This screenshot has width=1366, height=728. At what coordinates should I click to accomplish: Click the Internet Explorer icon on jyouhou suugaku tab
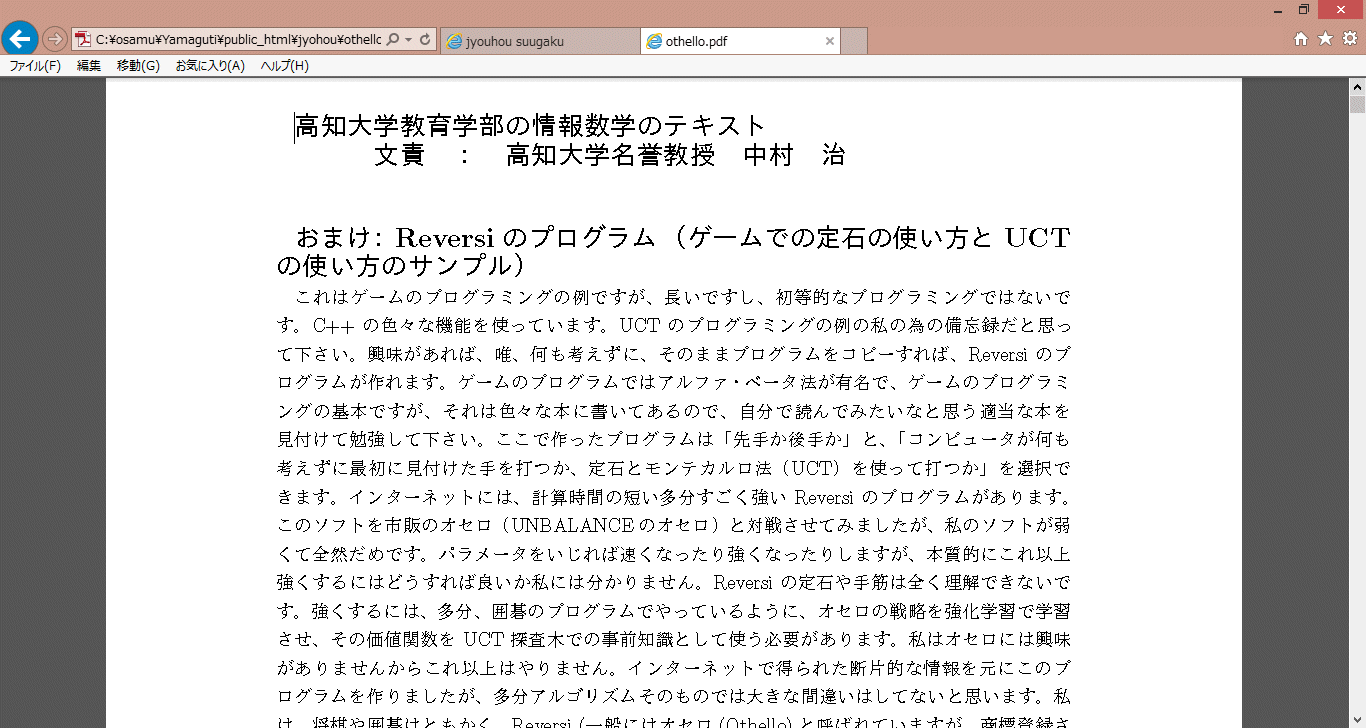[454, 41]
